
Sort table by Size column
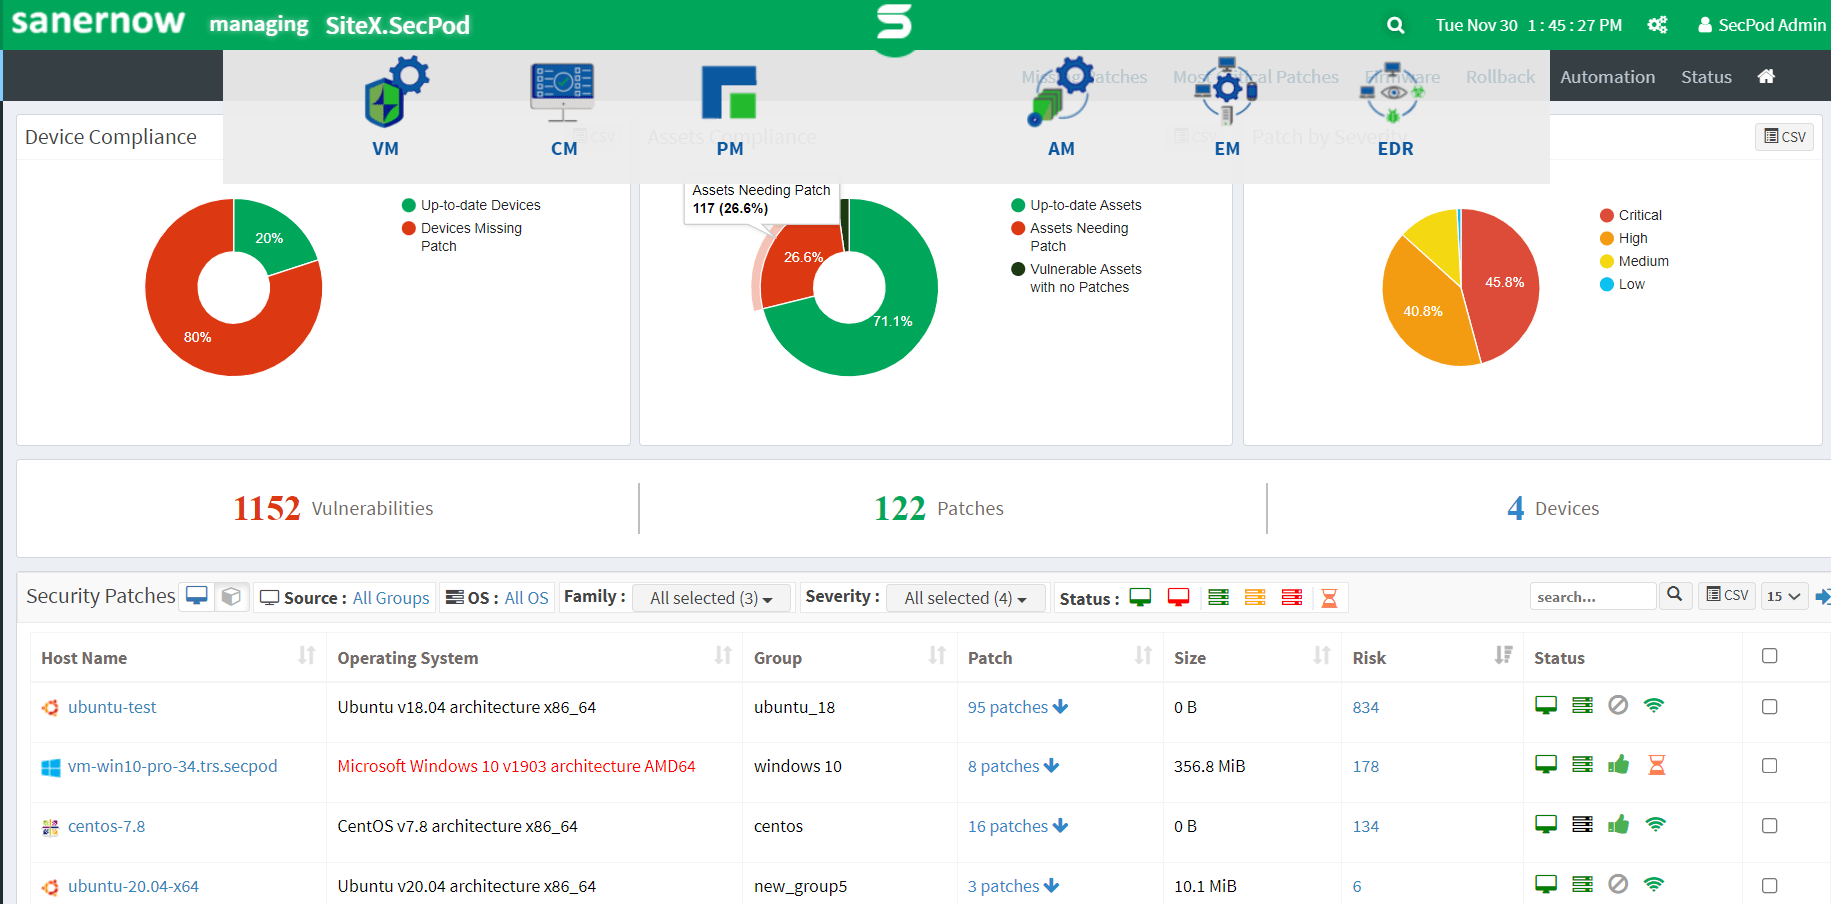click(x=1321, y=655)
